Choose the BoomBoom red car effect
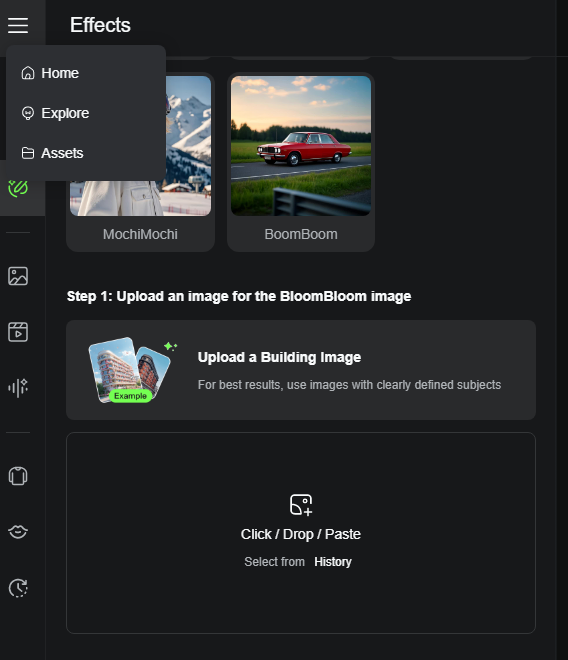Viewport: 568px width, 660px height. [x=301, y=162]
